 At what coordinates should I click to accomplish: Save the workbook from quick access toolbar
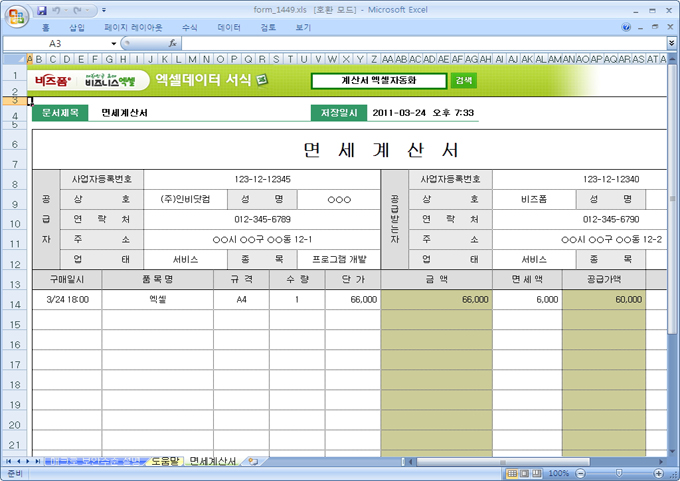[42, 9]
